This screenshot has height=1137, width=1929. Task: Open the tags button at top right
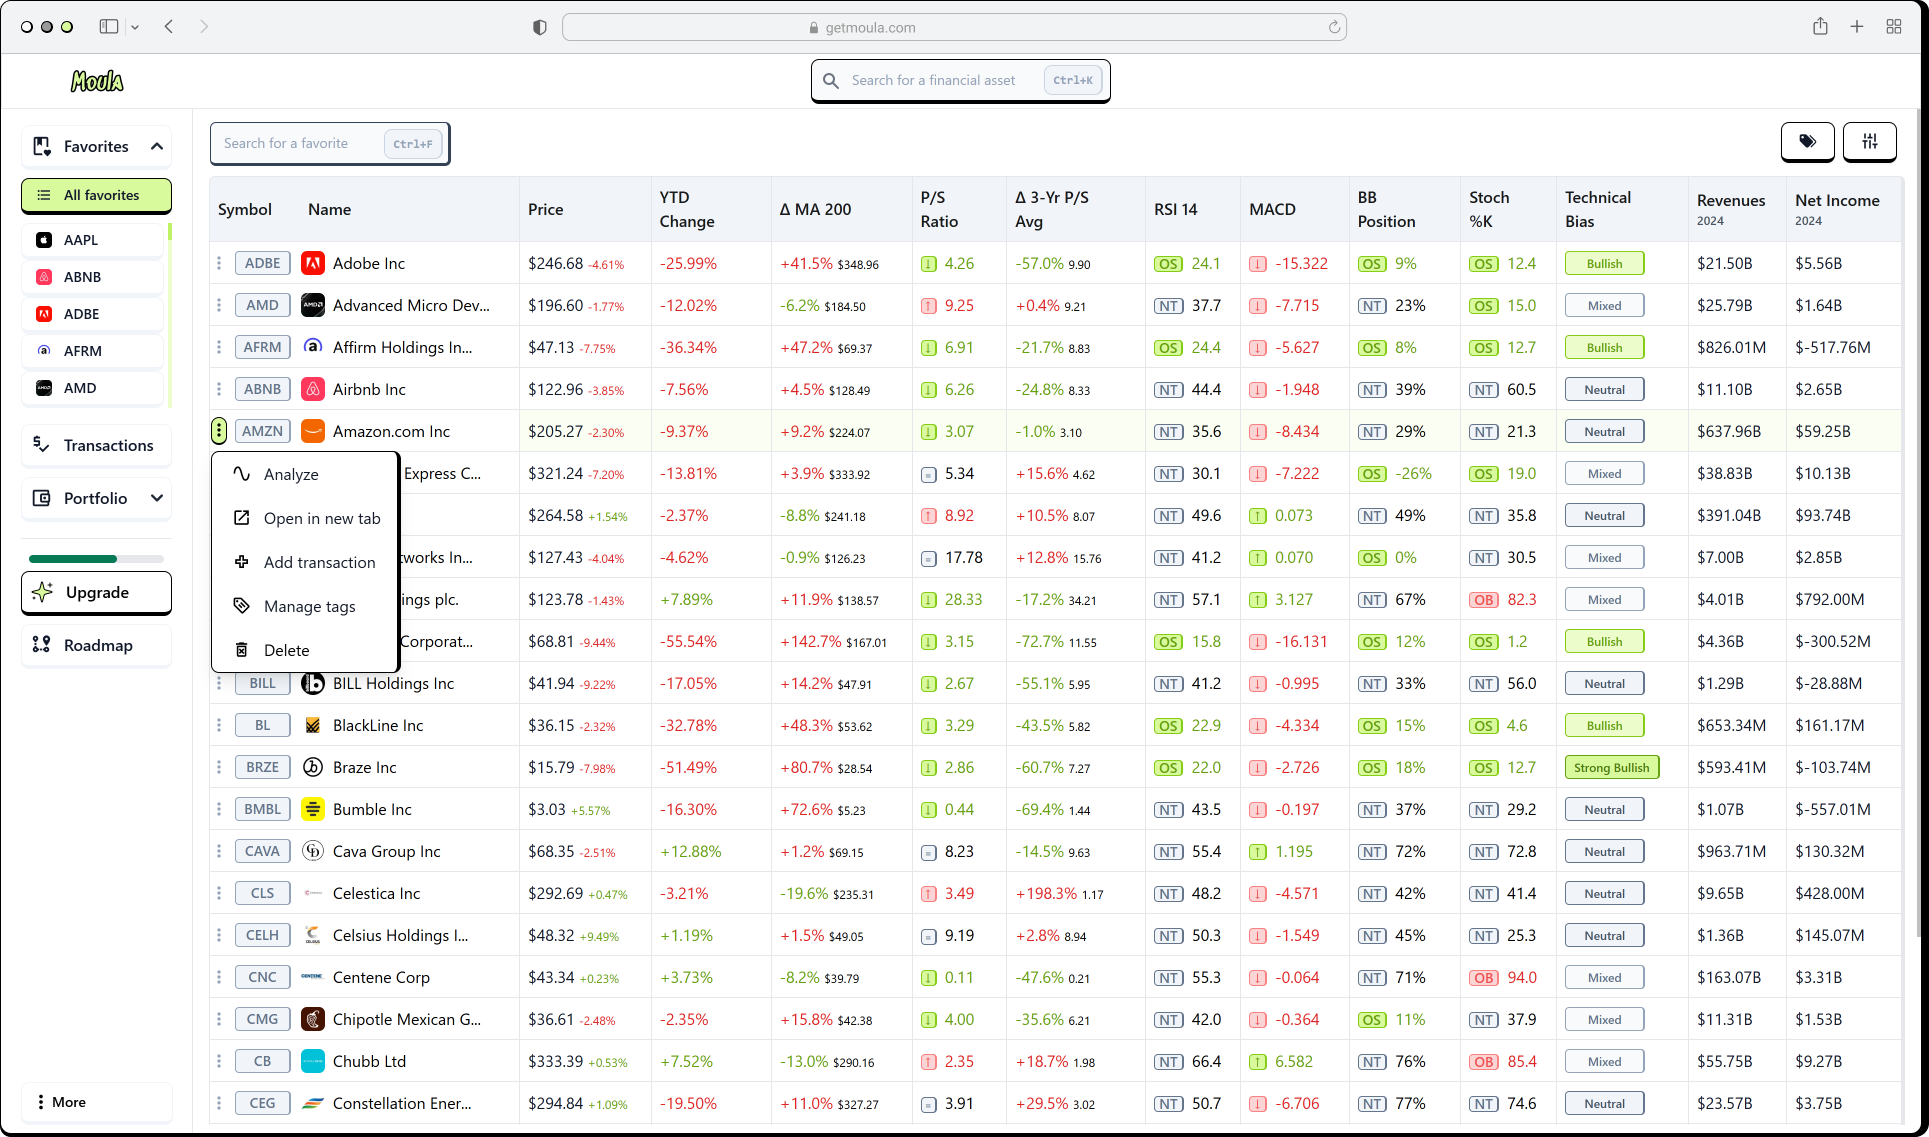tap(1807, 142)
